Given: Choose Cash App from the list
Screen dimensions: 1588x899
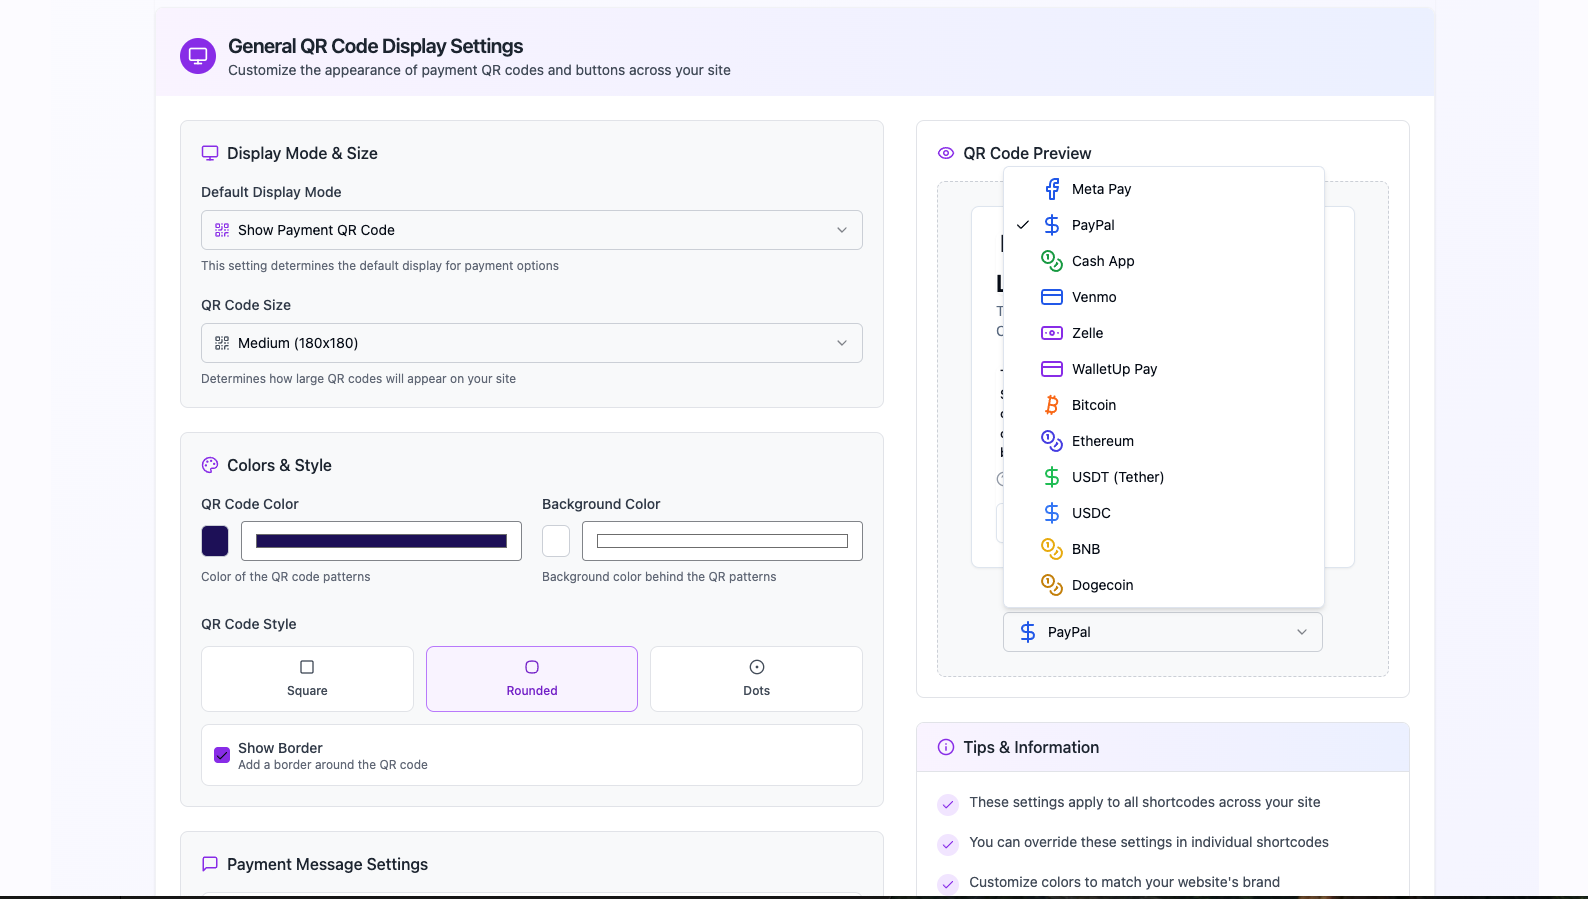Looking at the screenshot, I should pos(1164,261).
